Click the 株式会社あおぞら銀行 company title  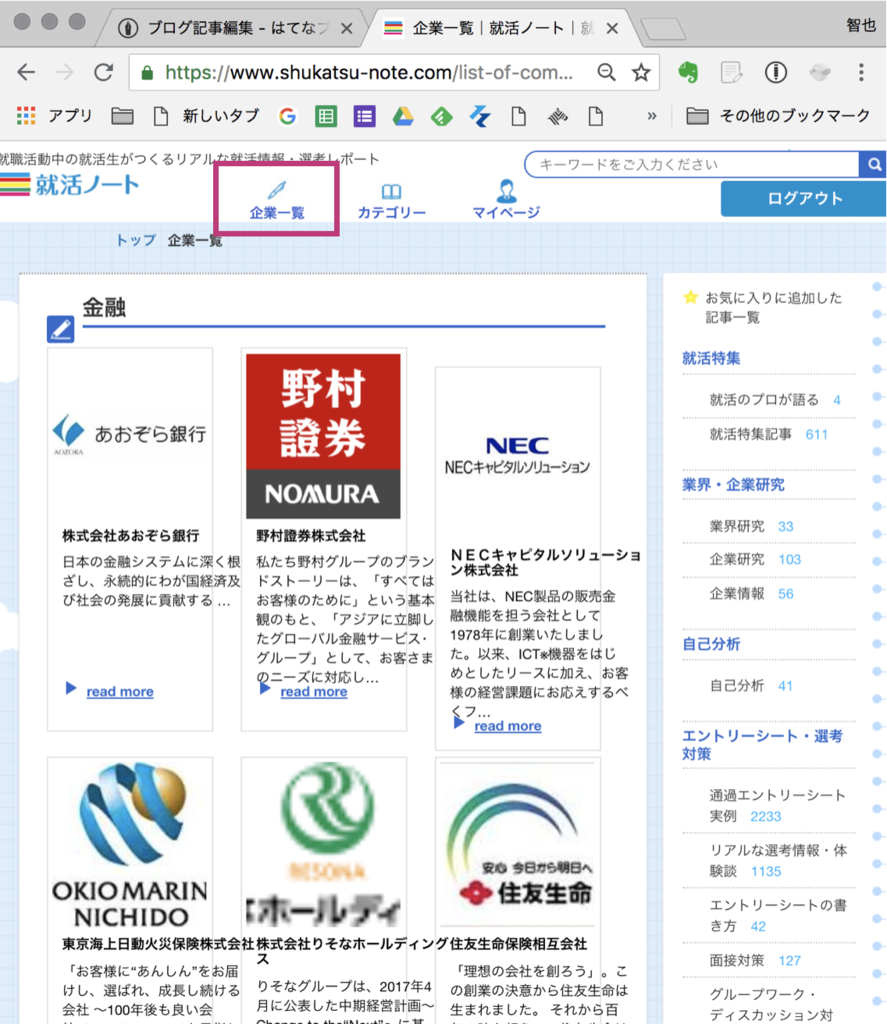click(131, 536)
